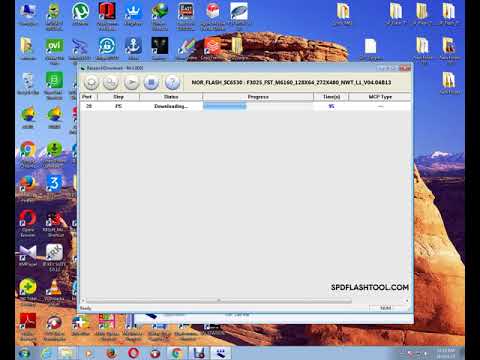This screenshot has width=480, height=360.
Task: Open the Settings gear toolbar button
Action: pos(111,82)
